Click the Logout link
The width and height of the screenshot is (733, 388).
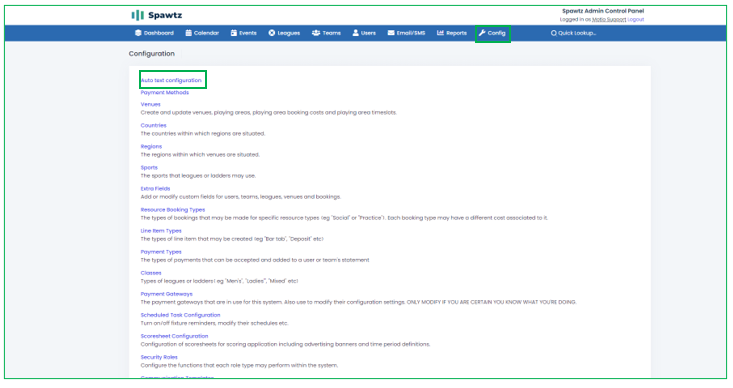(x=636, y=20)
